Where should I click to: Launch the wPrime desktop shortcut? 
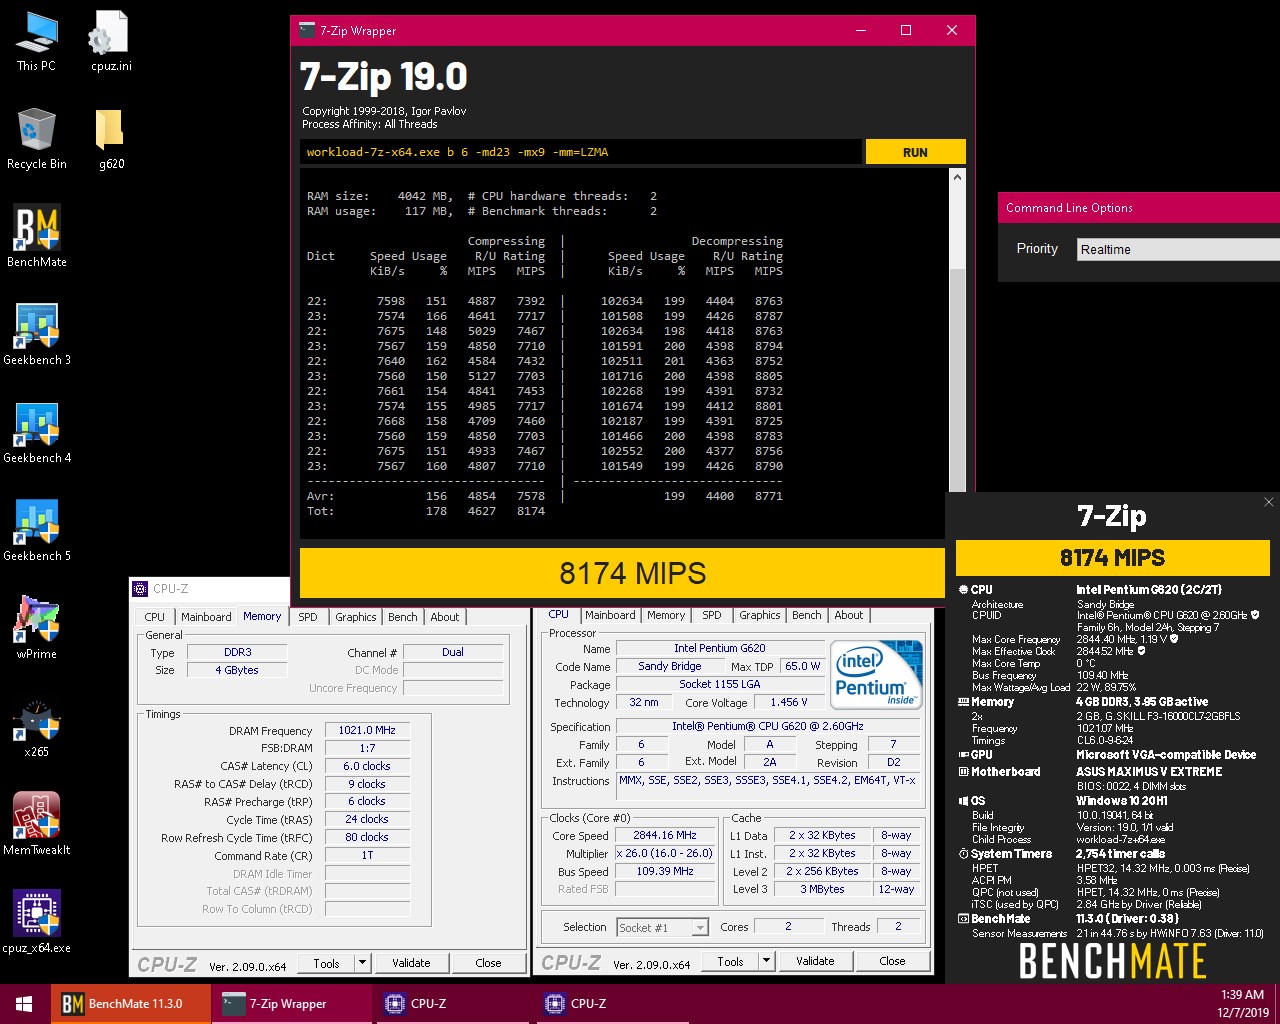(x=36, y=628)
